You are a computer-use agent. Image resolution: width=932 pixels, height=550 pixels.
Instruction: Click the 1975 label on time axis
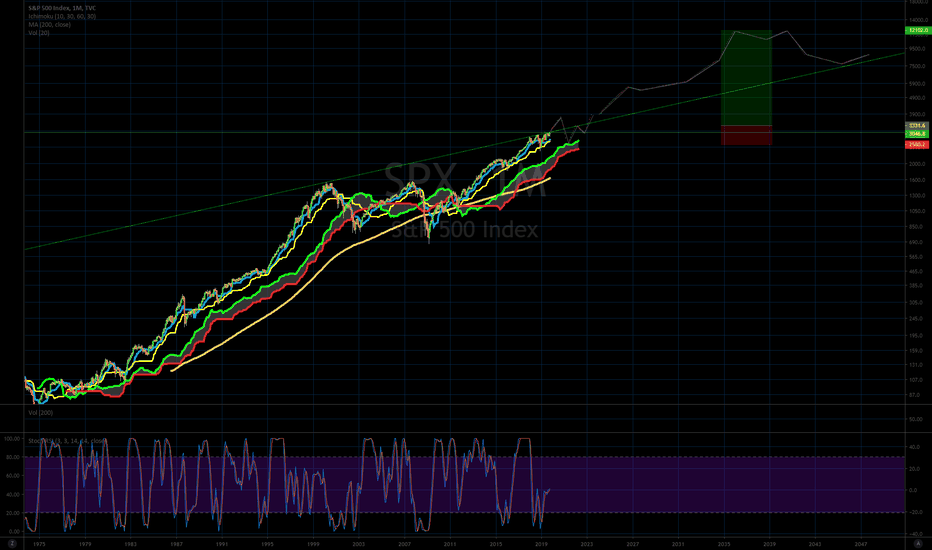click(x=39, y=544)
